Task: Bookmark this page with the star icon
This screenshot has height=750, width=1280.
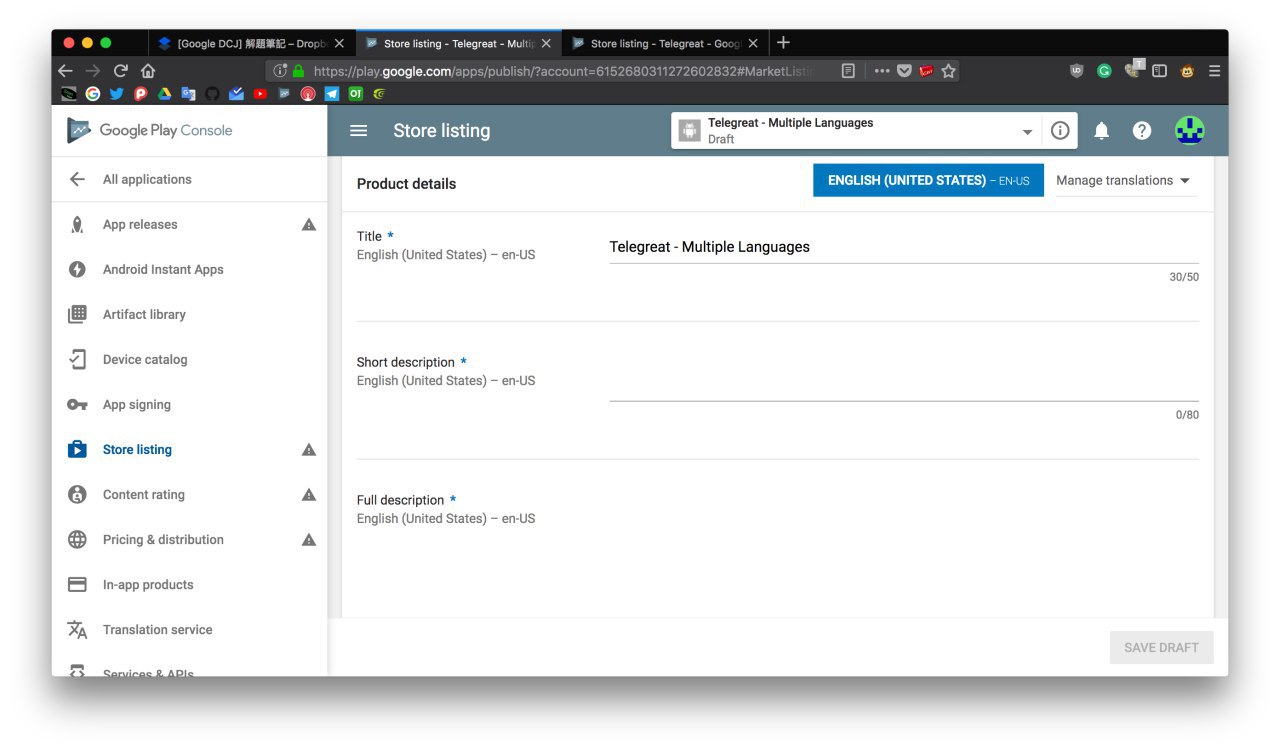Action: pyautogui.click(x=948, y=71)
